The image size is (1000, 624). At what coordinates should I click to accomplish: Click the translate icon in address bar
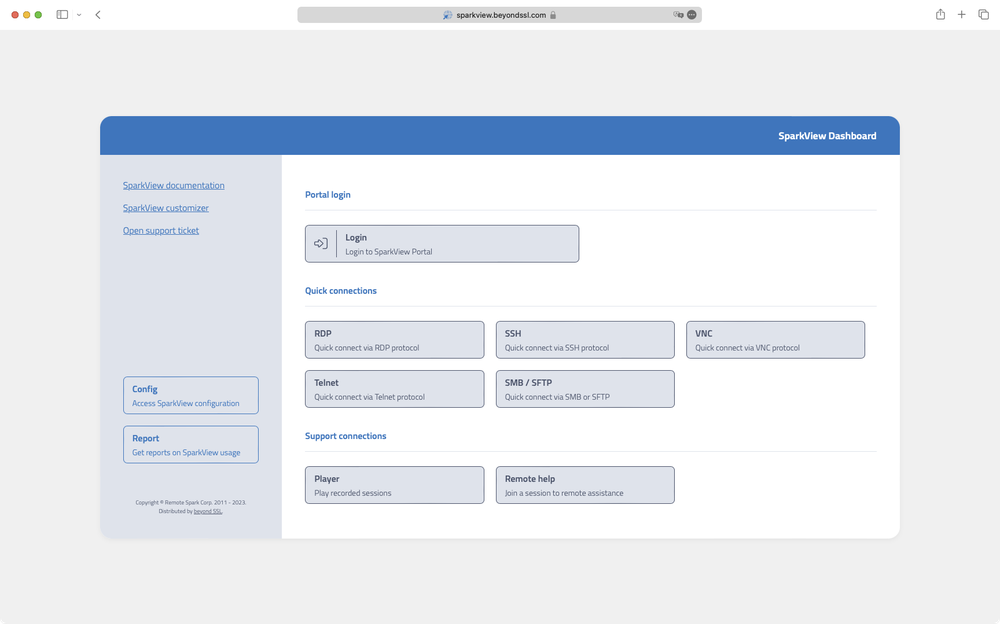pyautogui.click(x=678, y=15)
